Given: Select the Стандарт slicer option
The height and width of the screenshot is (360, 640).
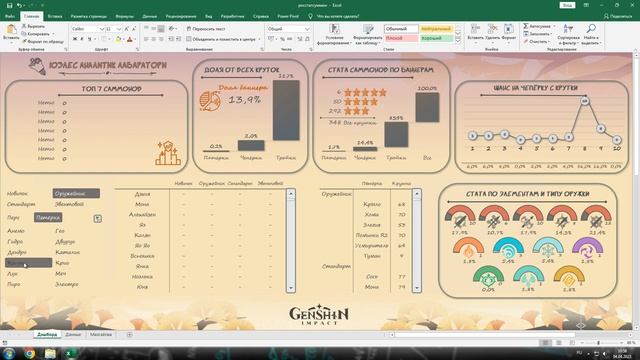Looking at the screenshot, I should pos(21,204).
